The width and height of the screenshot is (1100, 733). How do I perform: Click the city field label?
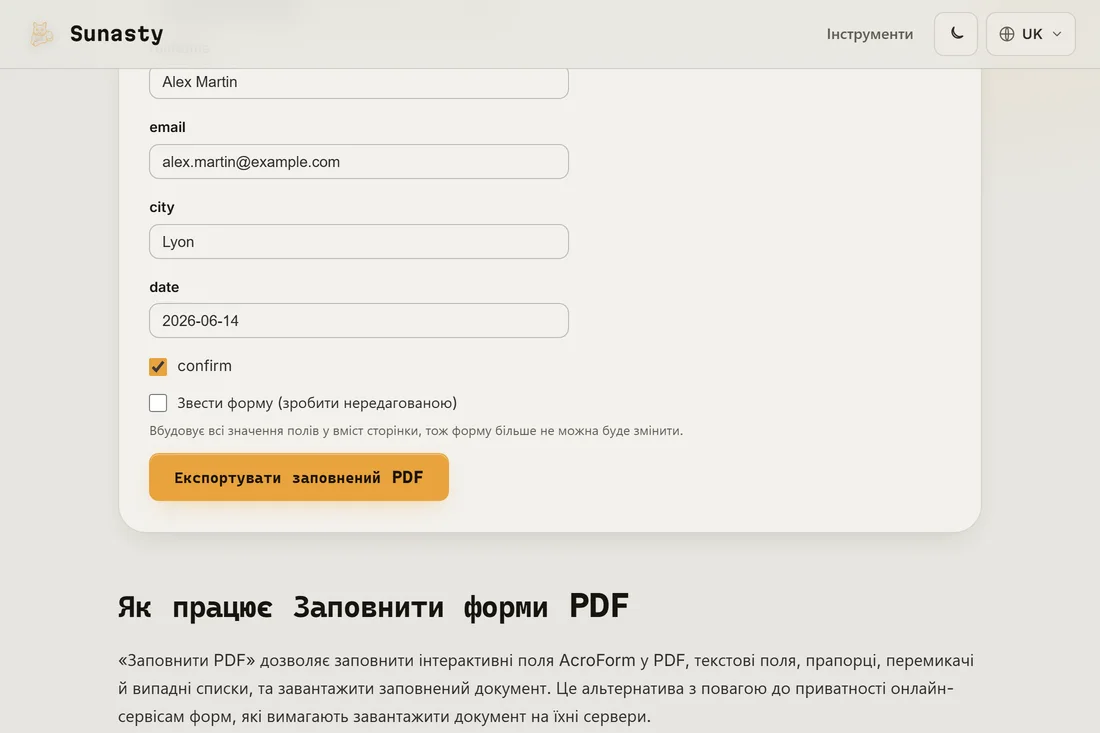click(x=162, y=207)
